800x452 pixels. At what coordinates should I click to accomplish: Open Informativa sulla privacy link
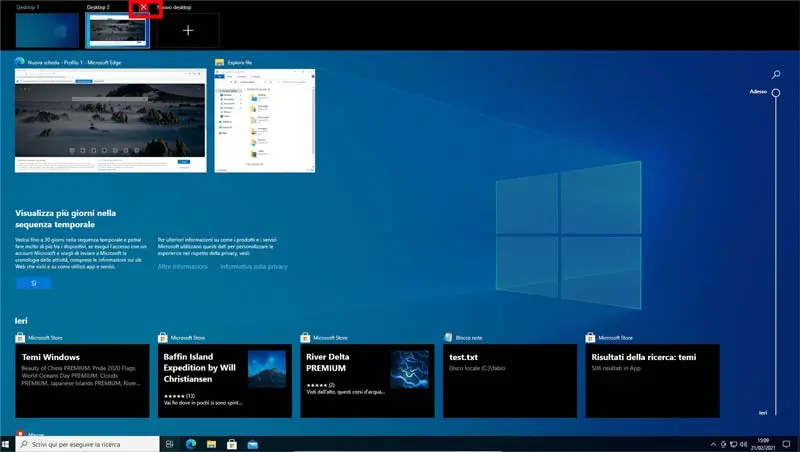click(254, 266)
